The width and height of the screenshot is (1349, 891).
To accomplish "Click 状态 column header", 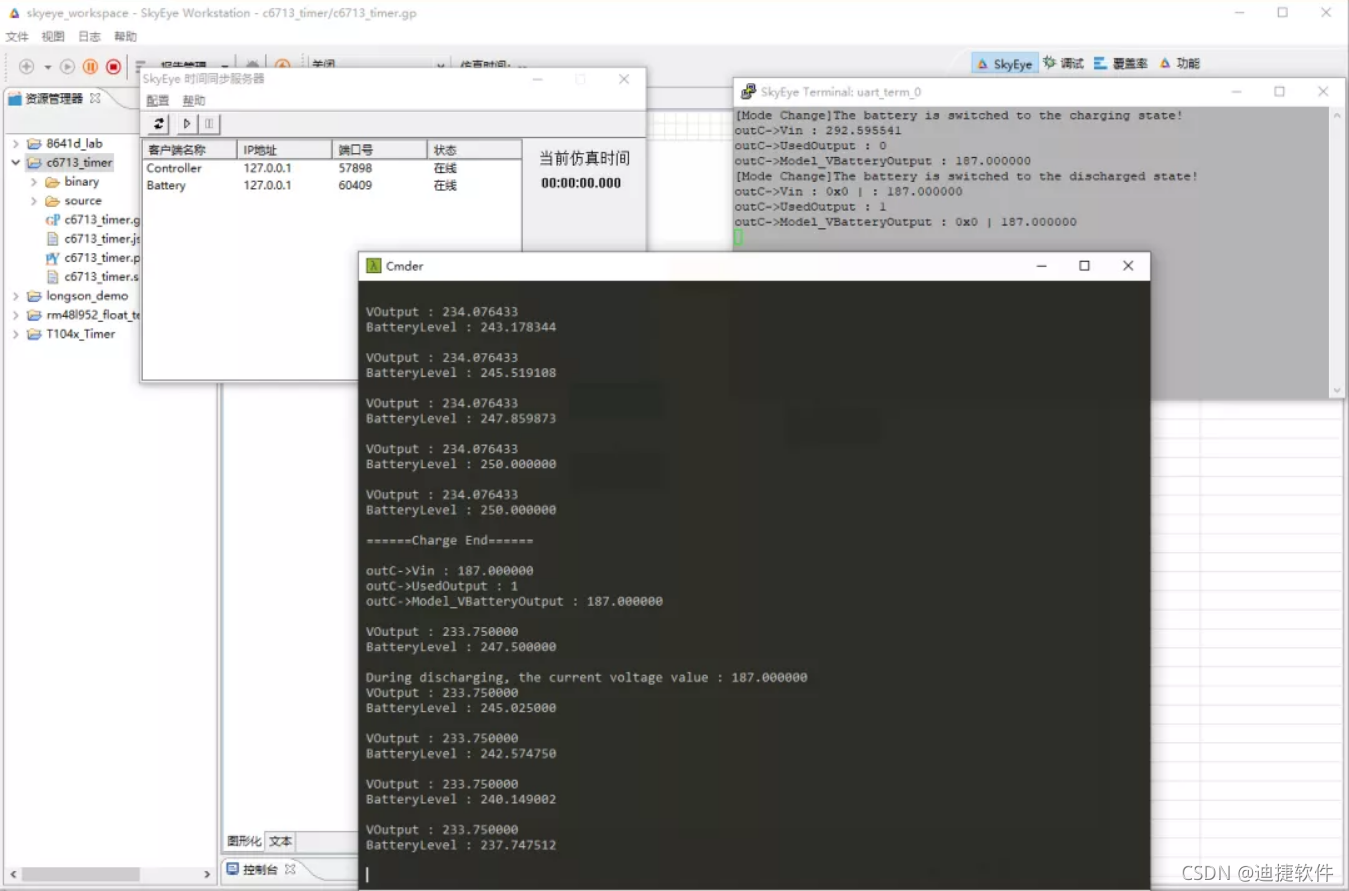I will click(x=474, y=150).
